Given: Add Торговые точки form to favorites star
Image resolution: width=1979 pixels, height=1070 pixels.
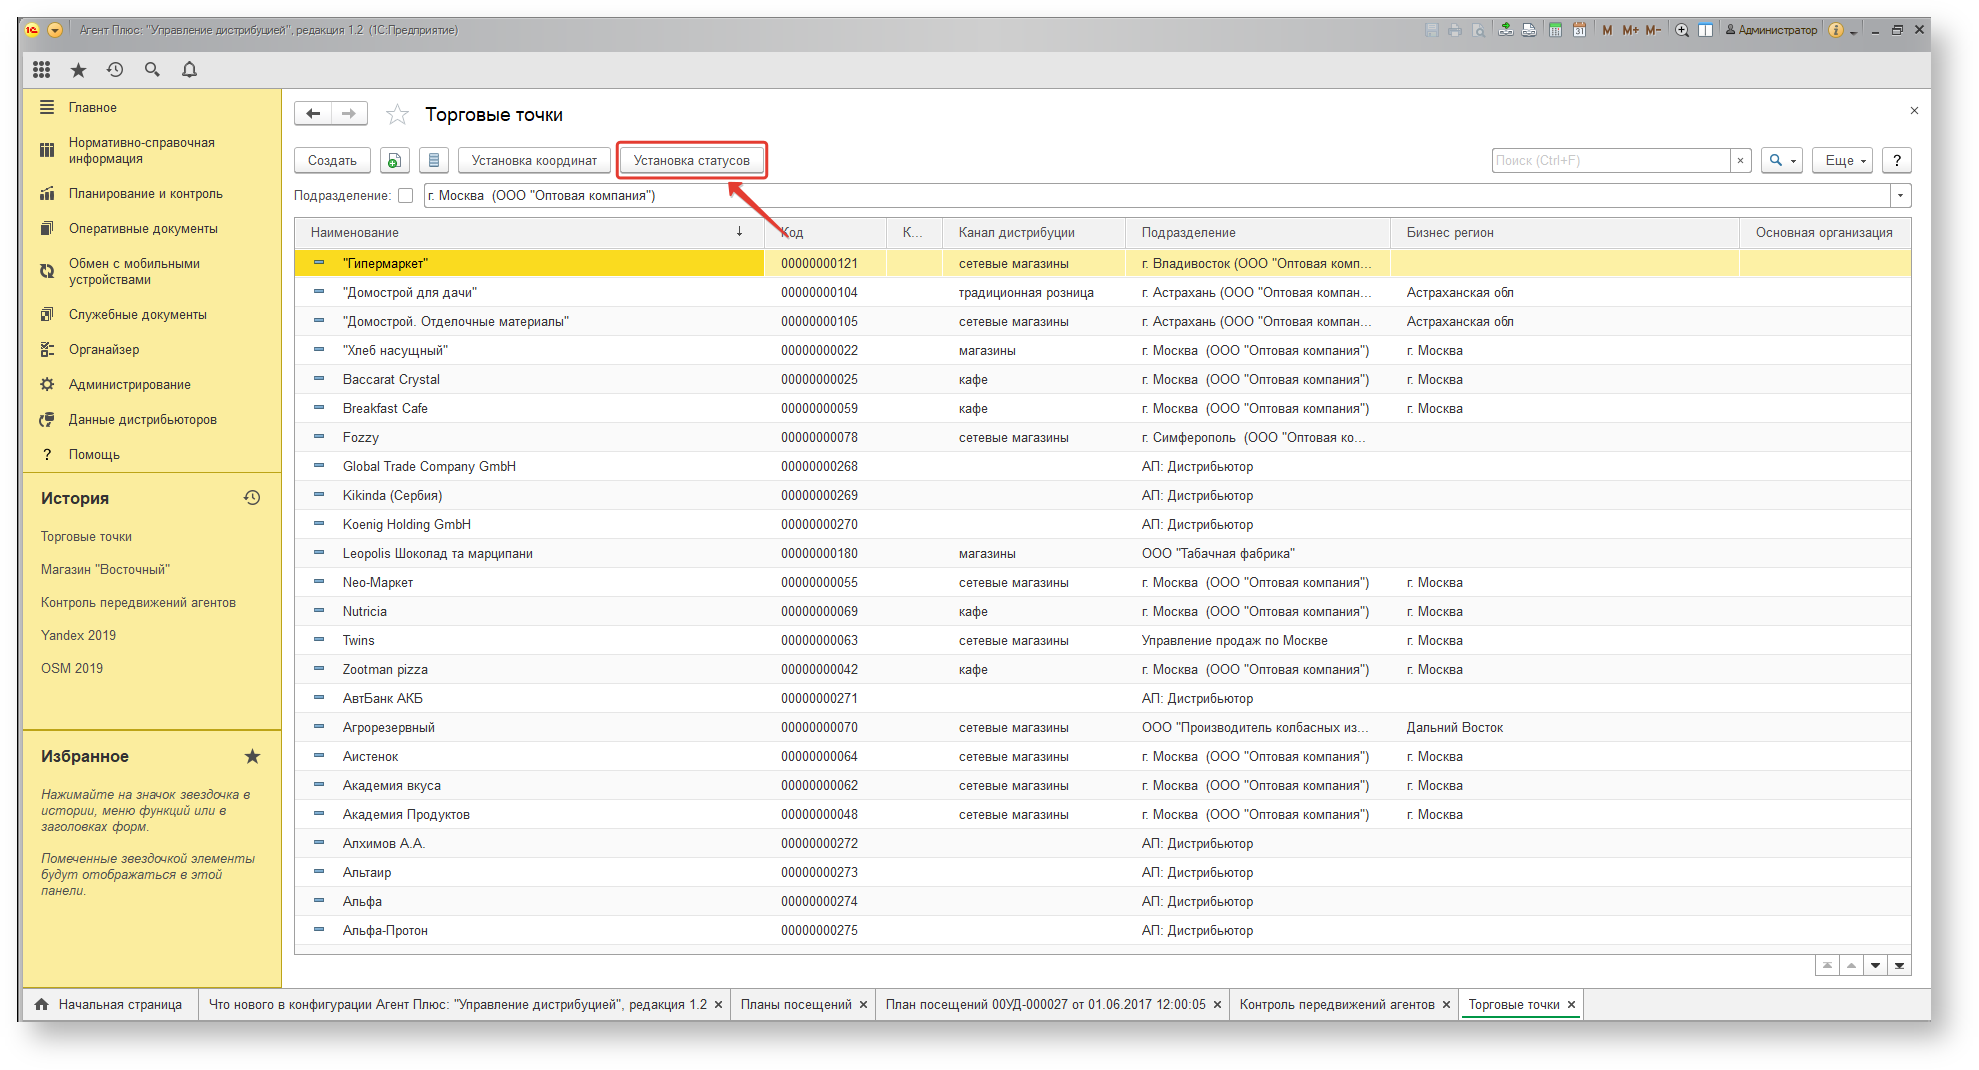Looking at the screenshot, I should click(397, 115).
